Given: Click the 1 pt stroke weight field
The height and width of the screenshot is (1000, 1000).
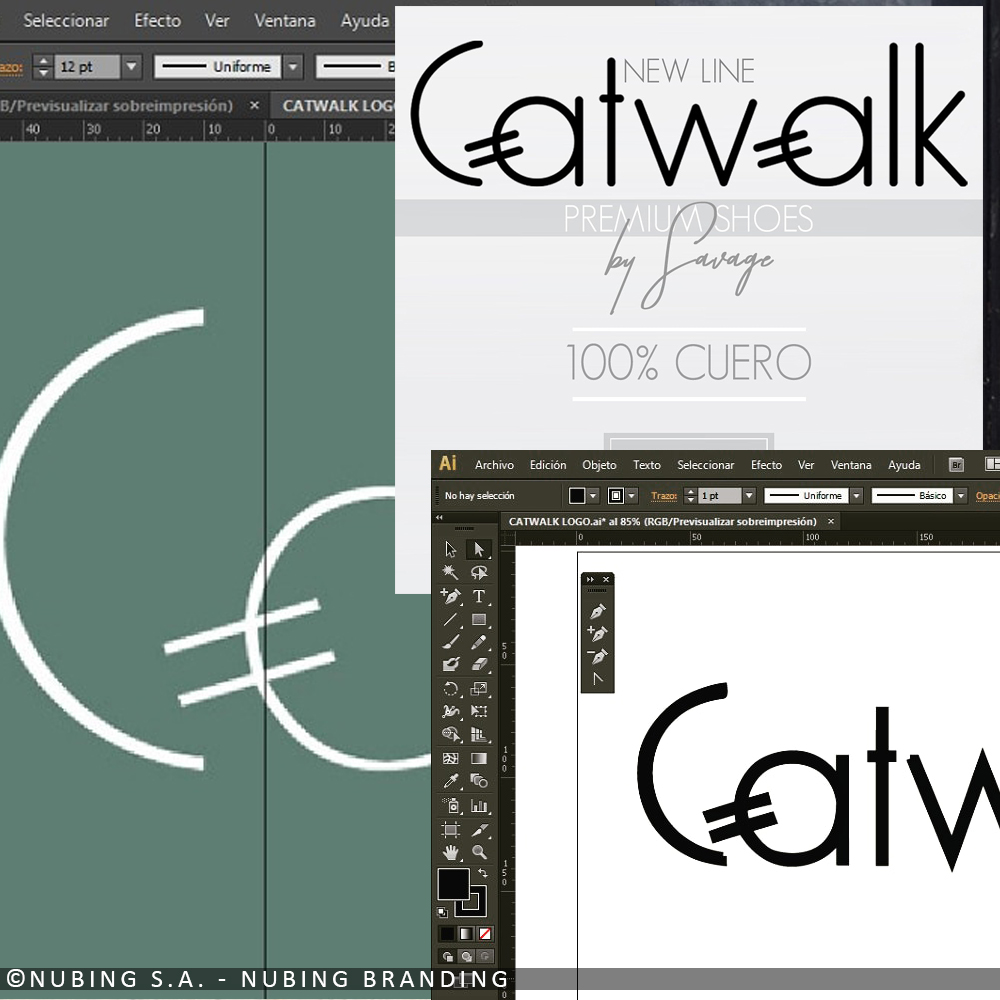Looking at the screenshot, I should point(720,496).
